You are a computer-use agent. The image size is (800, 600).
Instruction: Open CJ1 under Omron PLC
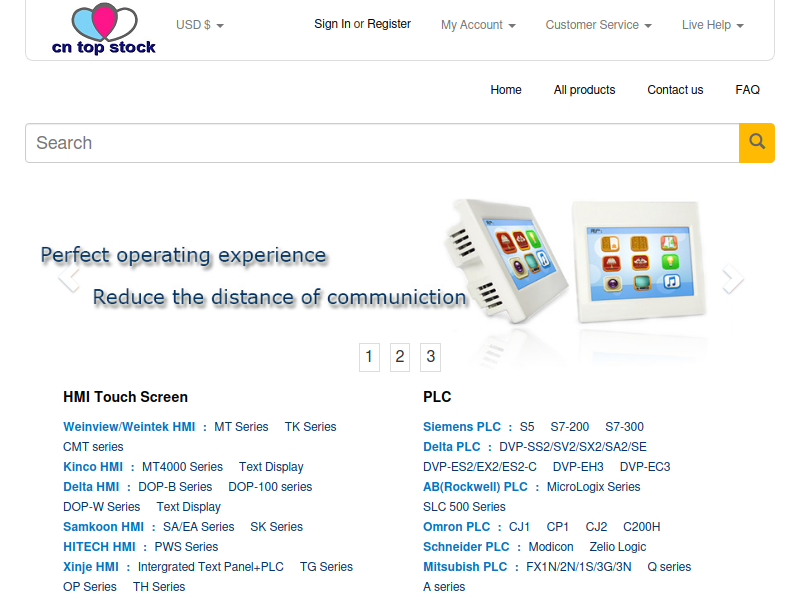click(519, 527)
